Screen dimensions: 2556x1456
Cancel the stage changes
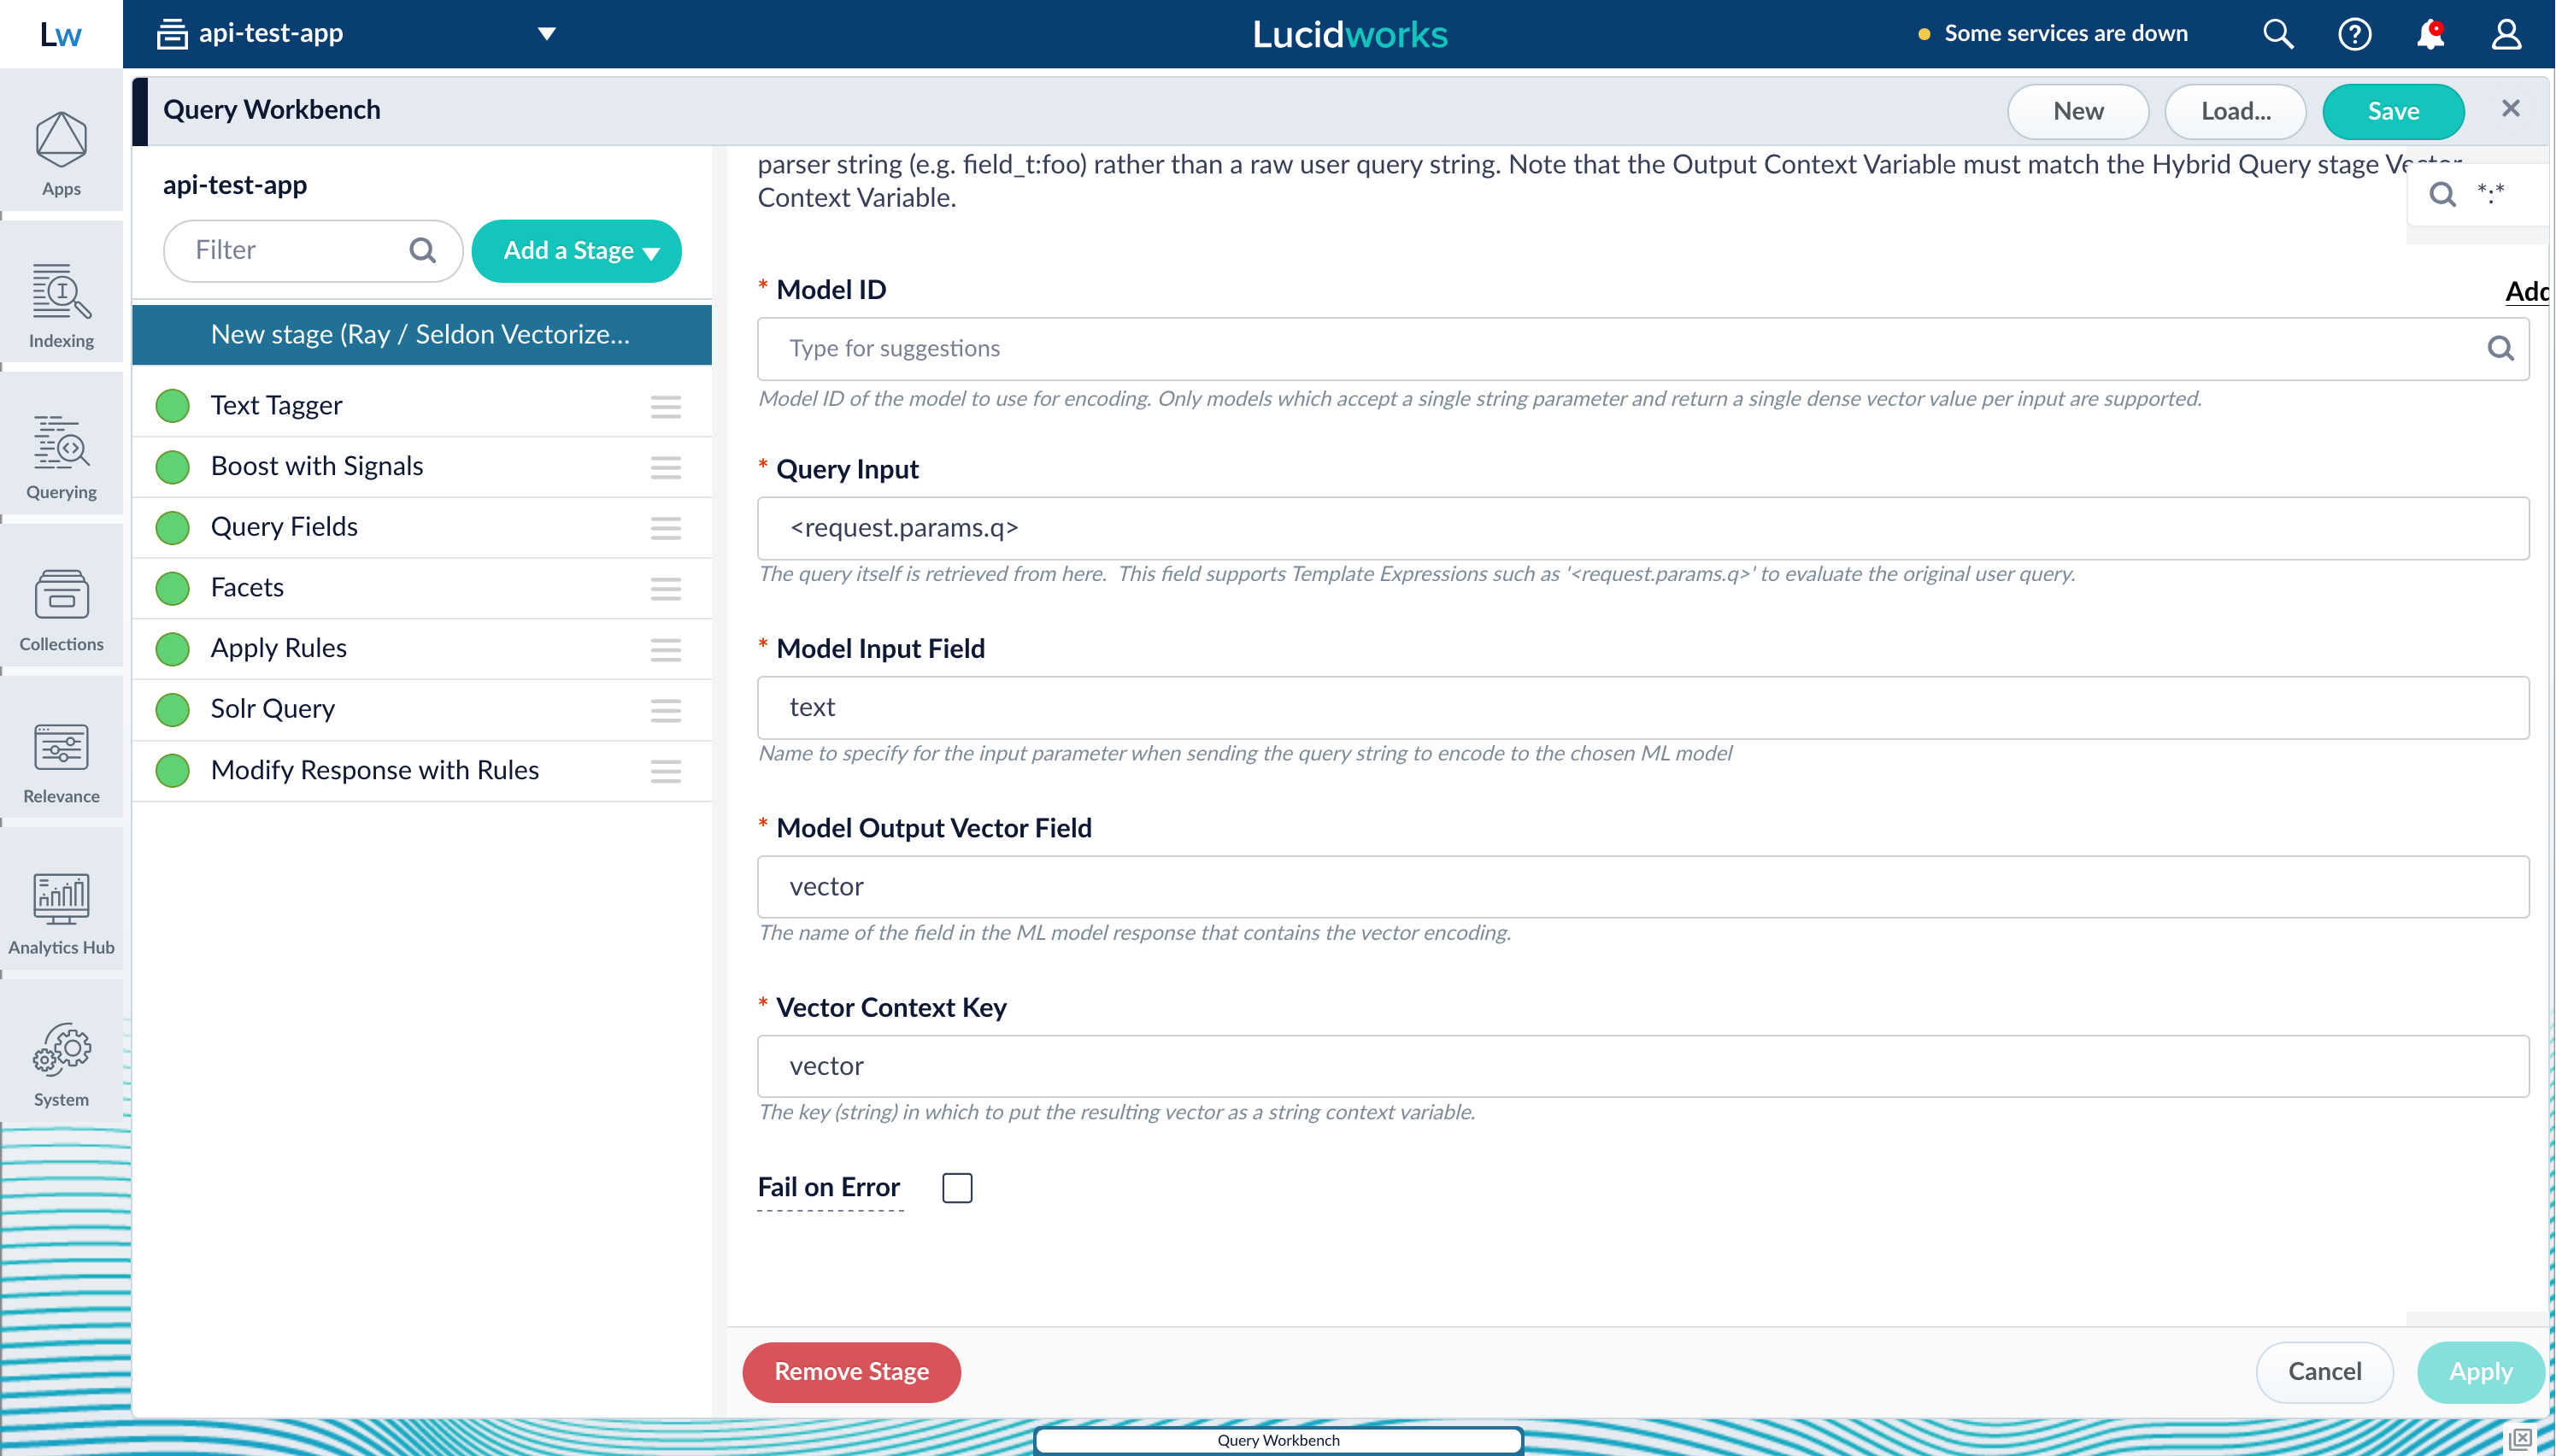pyautogui.click(x=2324, y=1371)
